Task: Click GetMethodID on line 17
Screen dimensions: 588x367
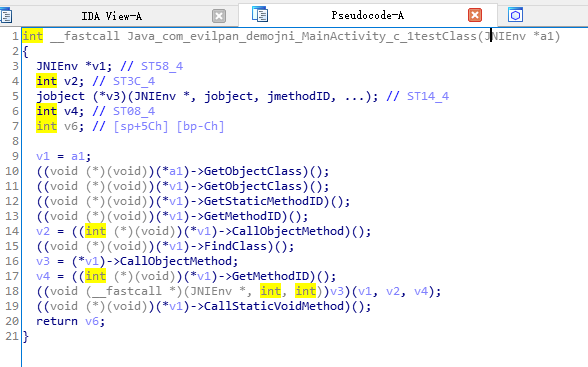Action: 270,276
